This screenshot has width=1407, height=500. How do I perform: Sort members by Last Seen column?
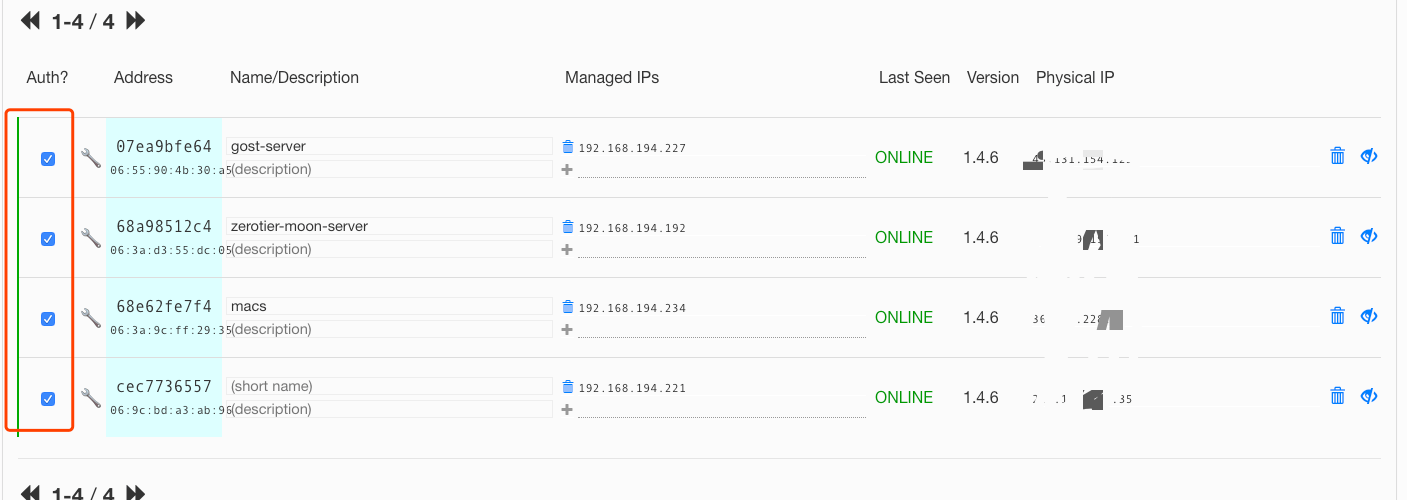[914, 78]
